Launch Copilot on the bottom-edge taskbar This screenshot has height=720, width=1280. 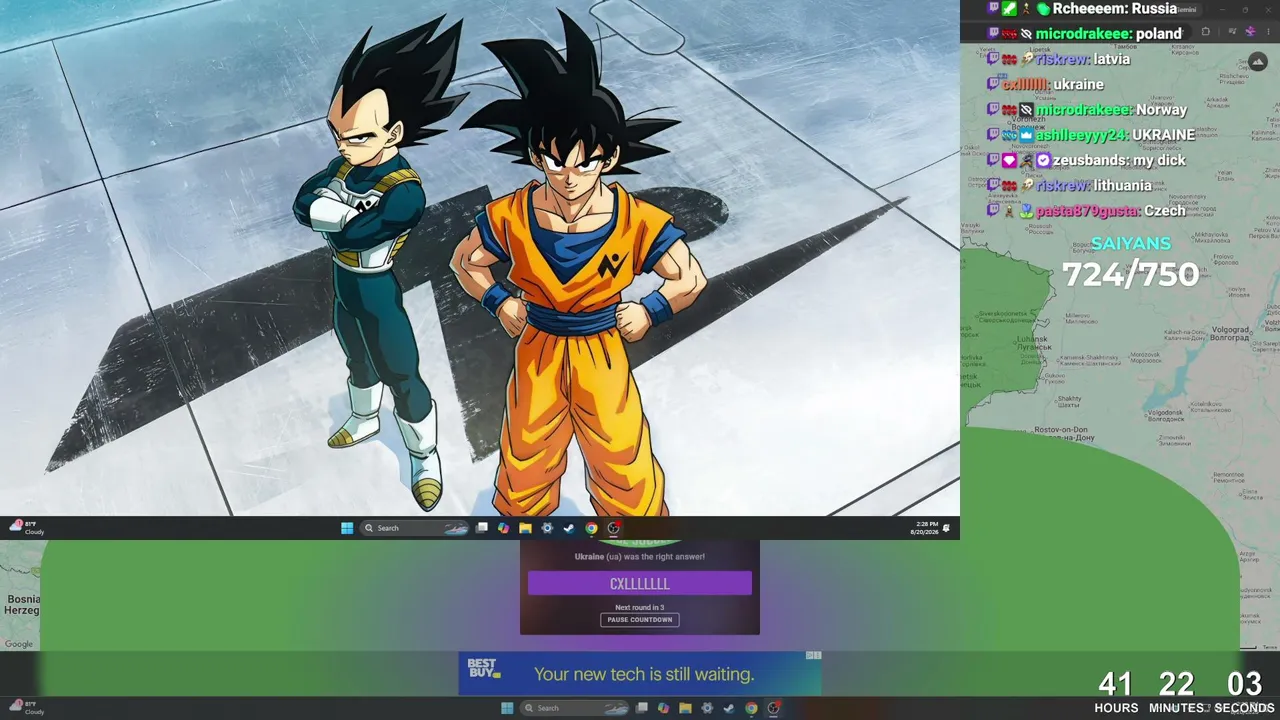tap(663, 708)
